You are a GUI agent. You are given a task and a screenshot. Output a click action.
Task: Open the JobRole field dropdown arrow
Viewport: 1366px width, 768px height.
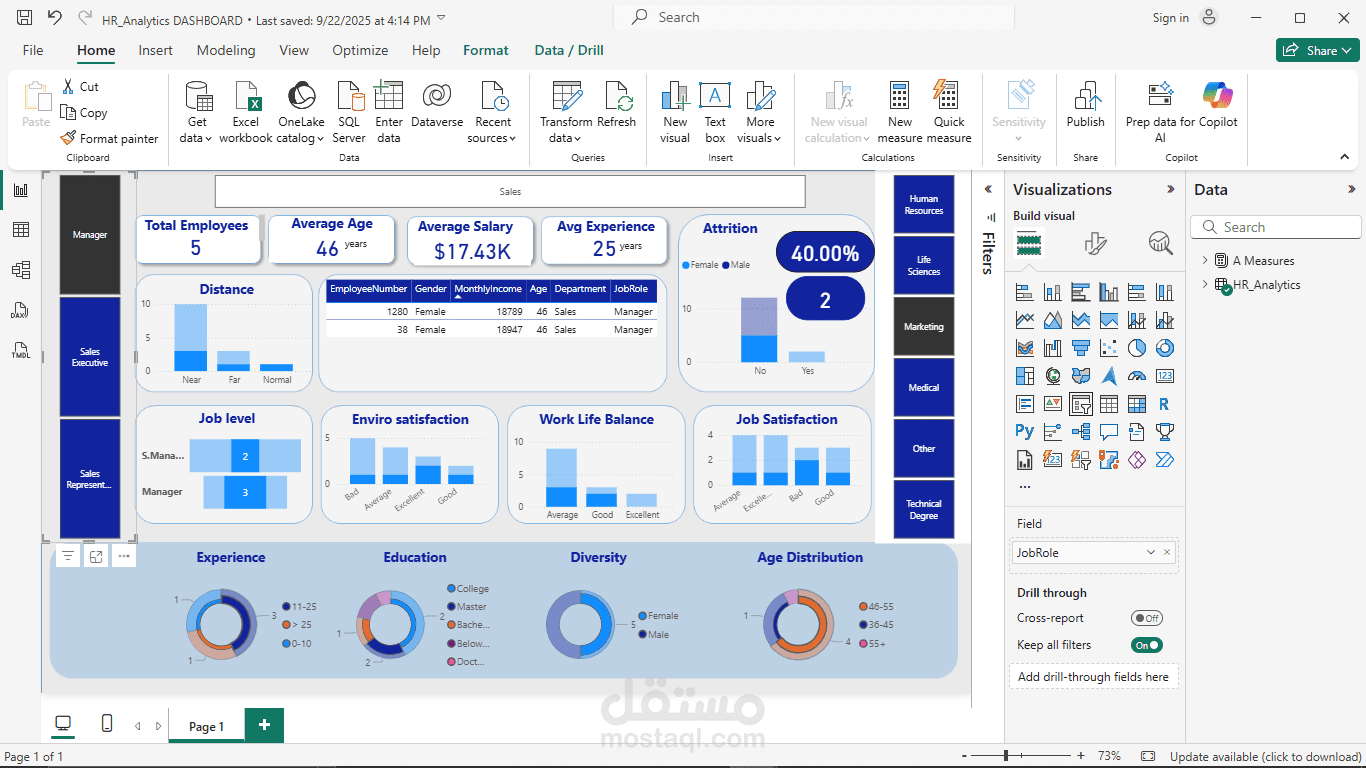click(1151, 552)
